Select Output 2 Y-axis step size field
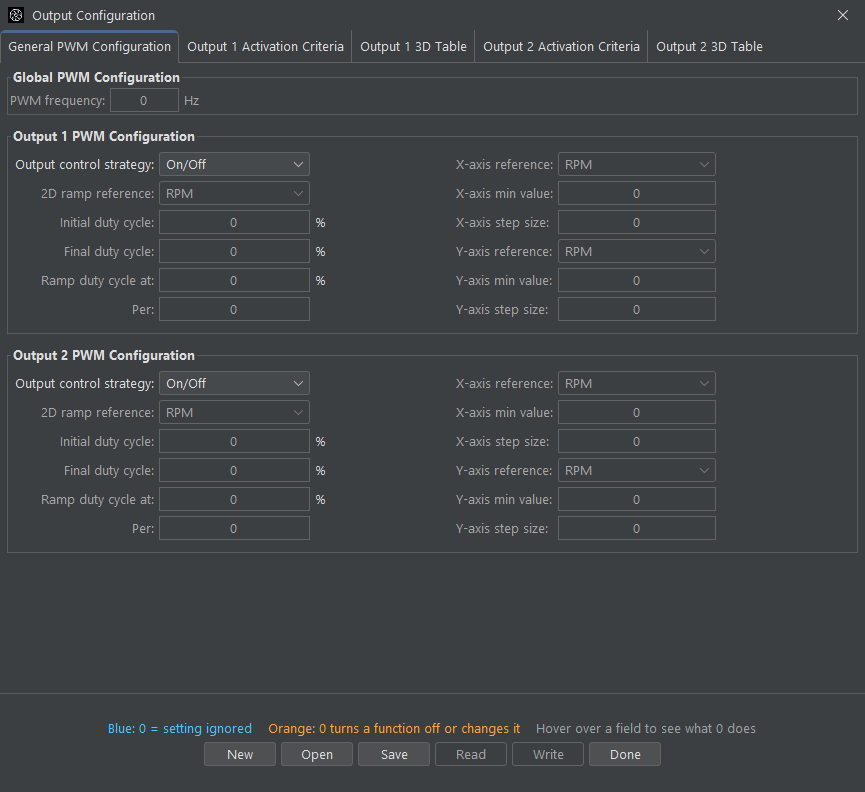 click(x=637, y=528)
